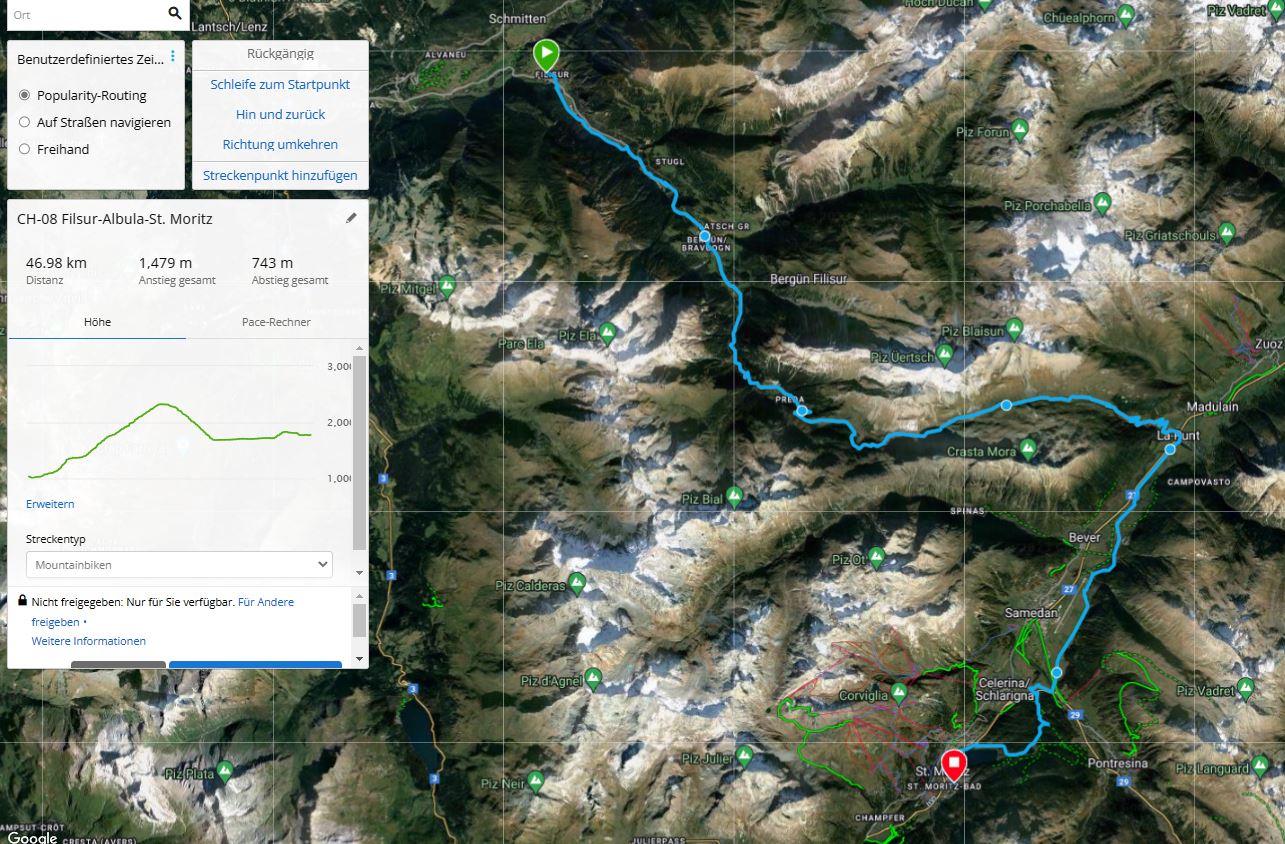Screen dimensions: 1285x844
Task: Click the search magnifier icon
Action: pos(175,13)
